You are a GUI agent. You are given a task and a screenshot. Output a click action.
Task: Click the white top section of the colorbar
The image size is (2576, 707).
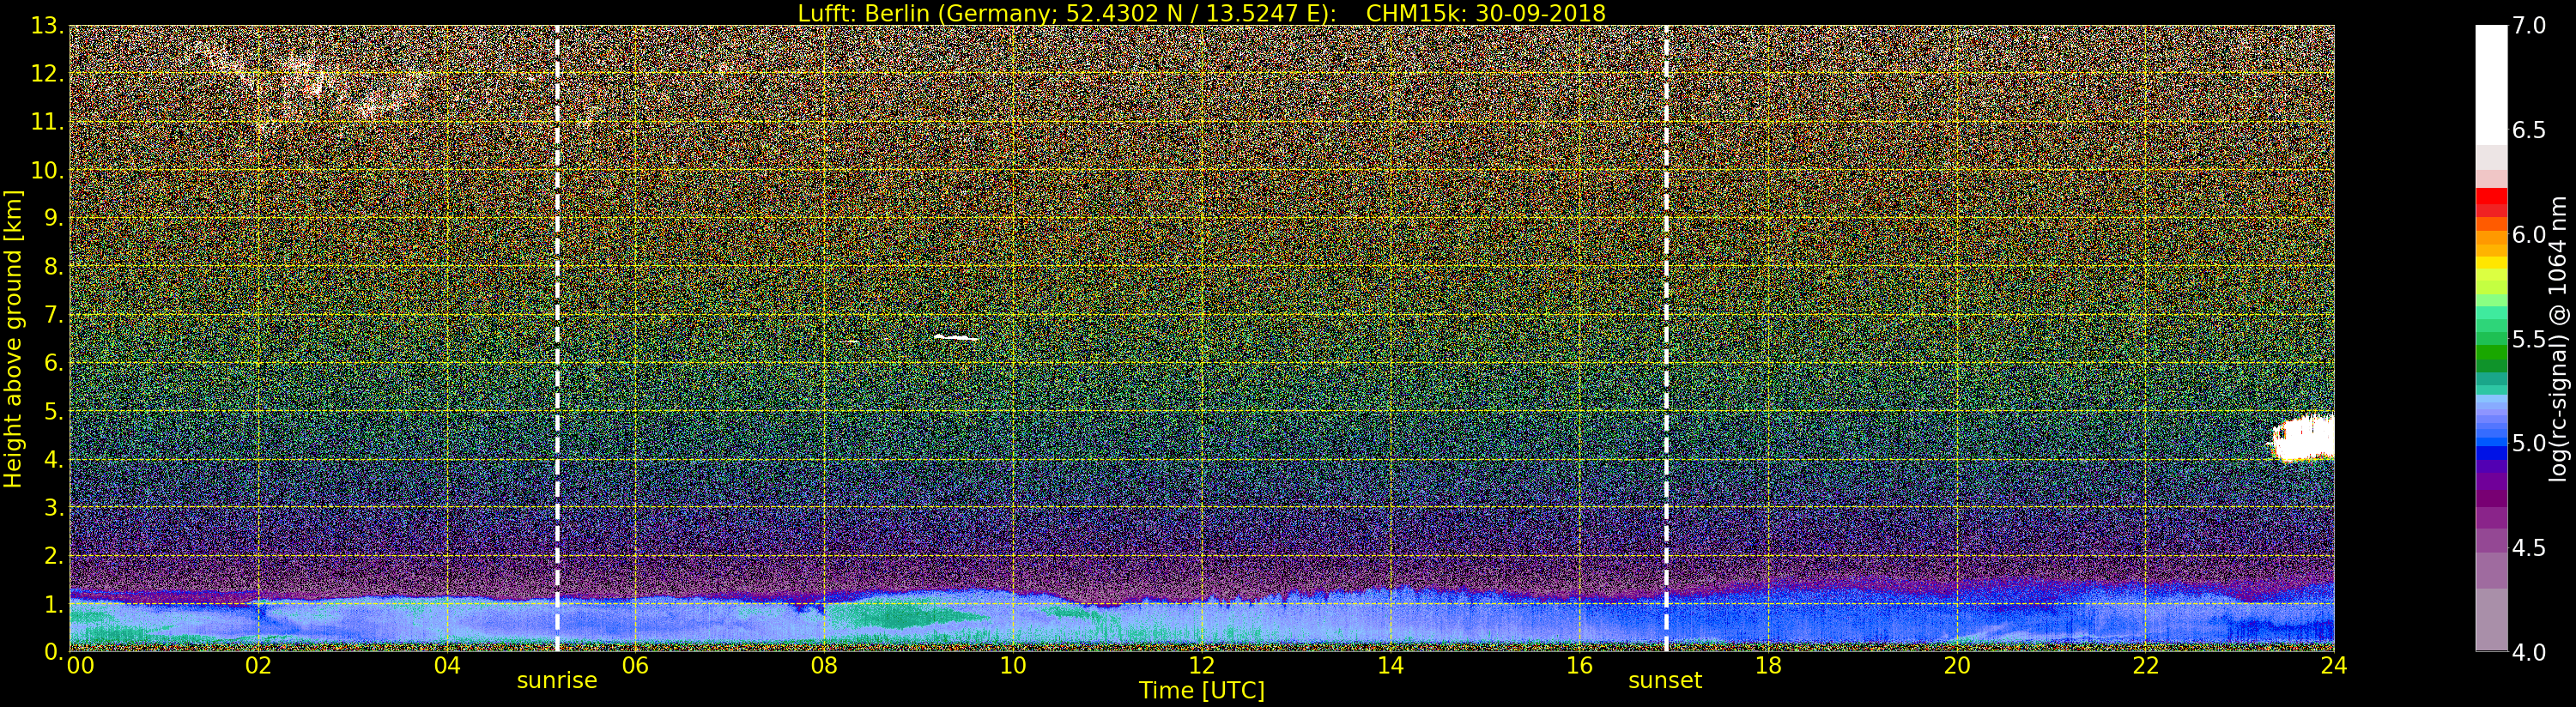2491,85
